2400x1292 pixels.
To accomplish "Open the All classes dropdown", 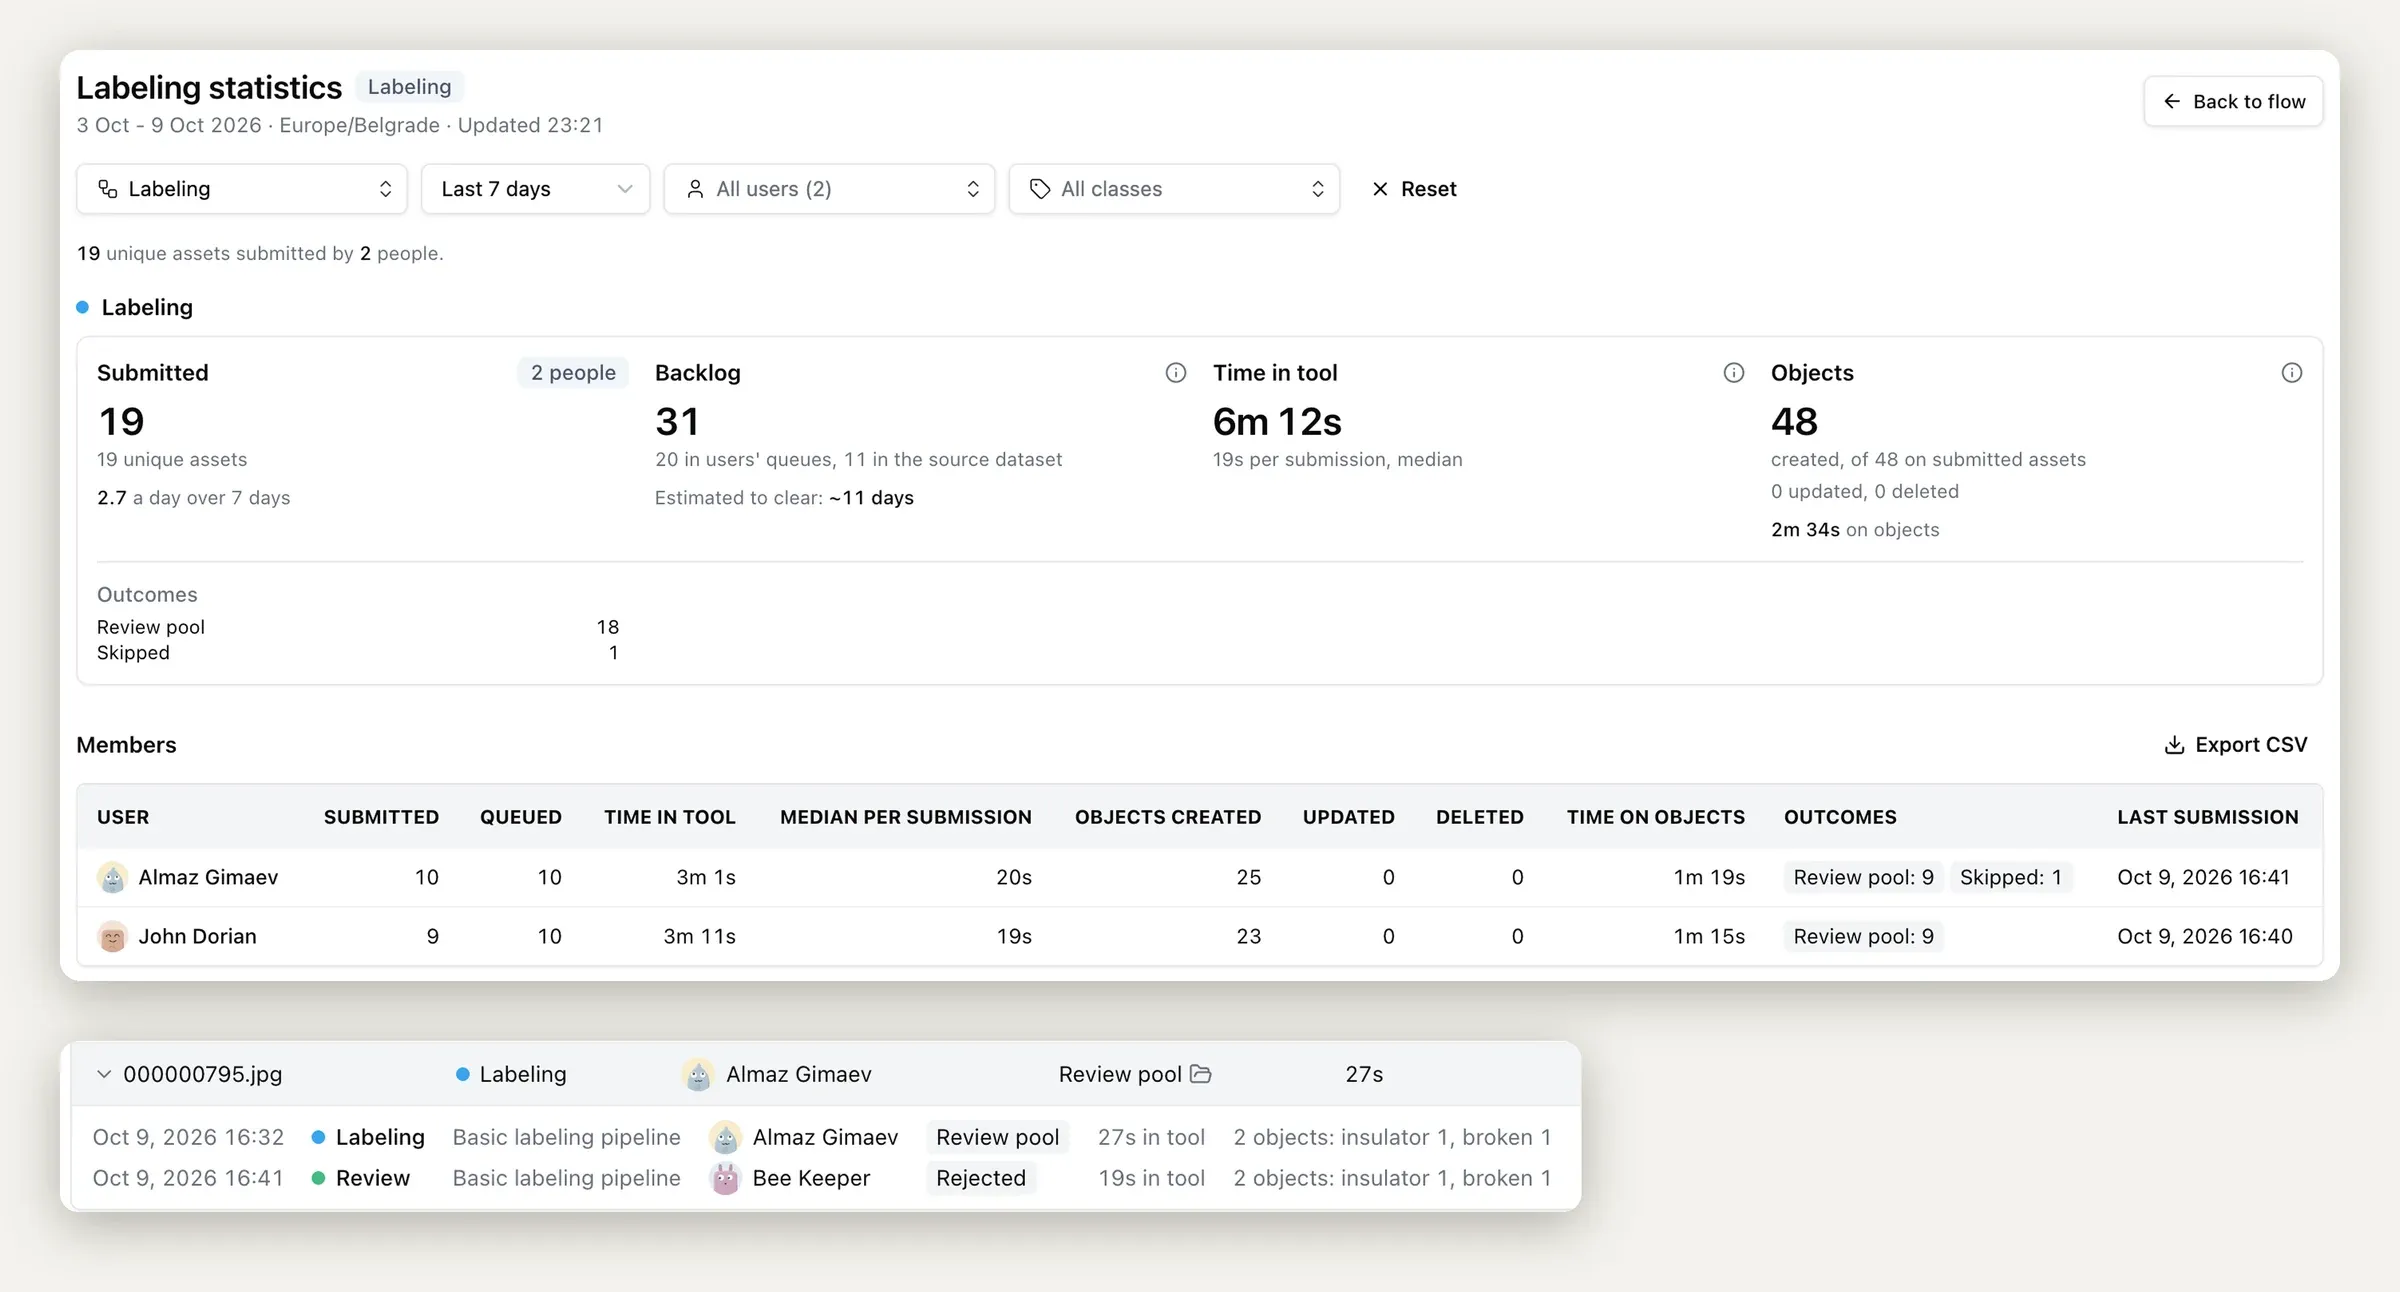I will 1174,189.
